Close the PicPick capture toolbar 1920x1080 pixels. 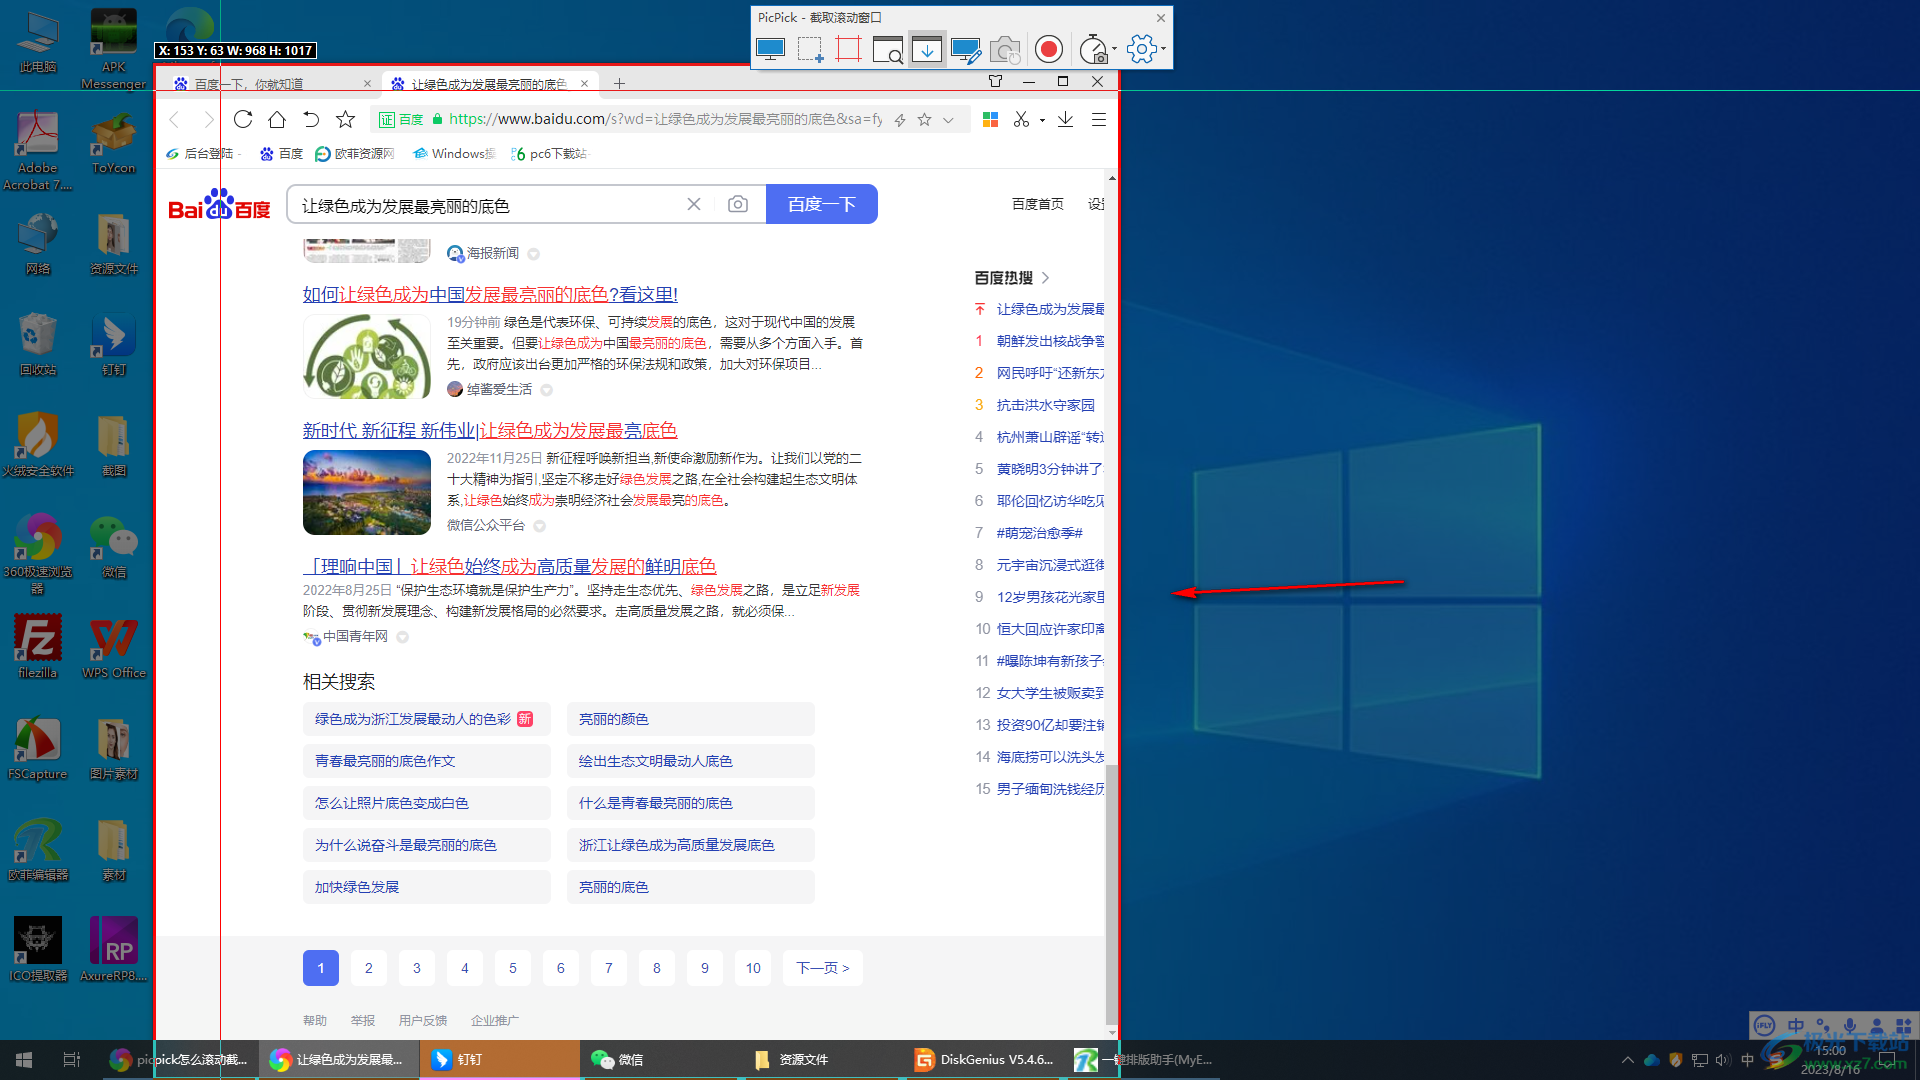point(1160,18)
